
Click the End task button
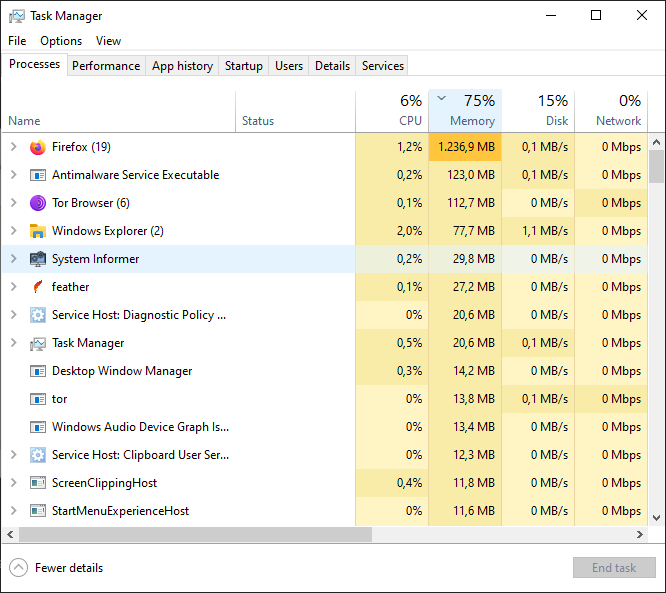pos(614,568)
